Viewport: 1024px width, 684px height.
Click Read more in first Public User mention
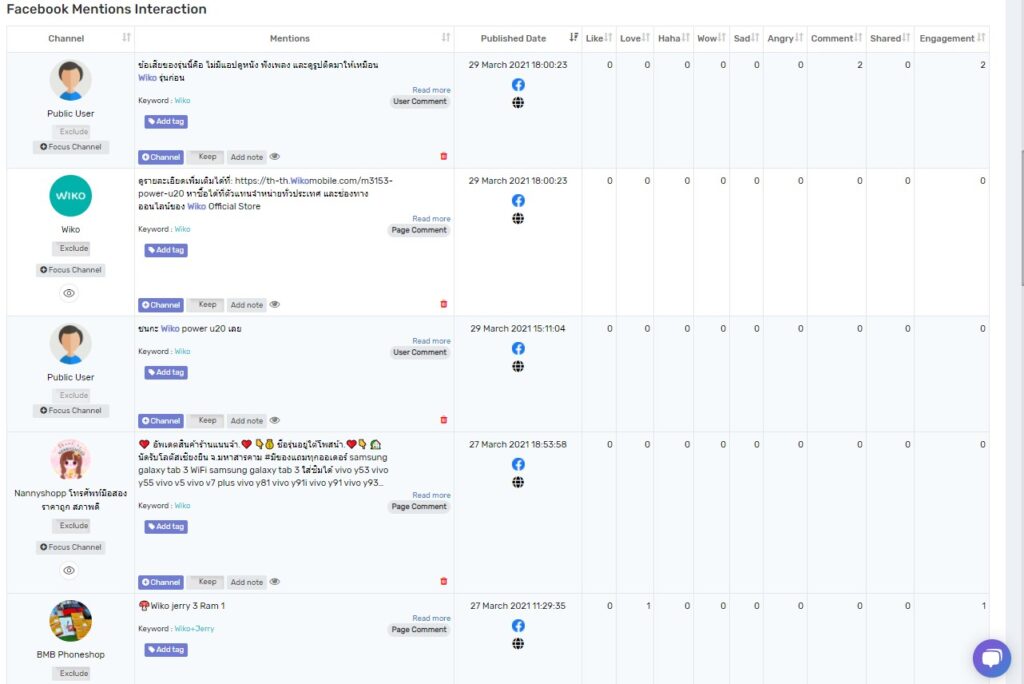(431, 90)
